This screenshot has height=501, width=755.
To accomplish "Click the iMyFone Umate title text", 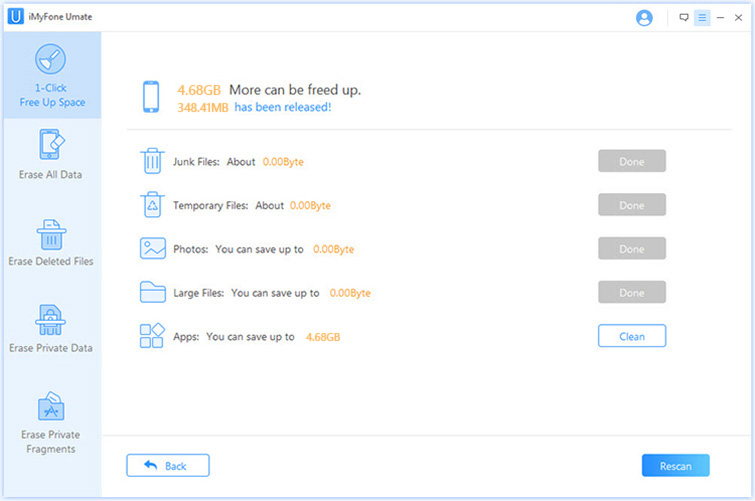I will point(60,17).
